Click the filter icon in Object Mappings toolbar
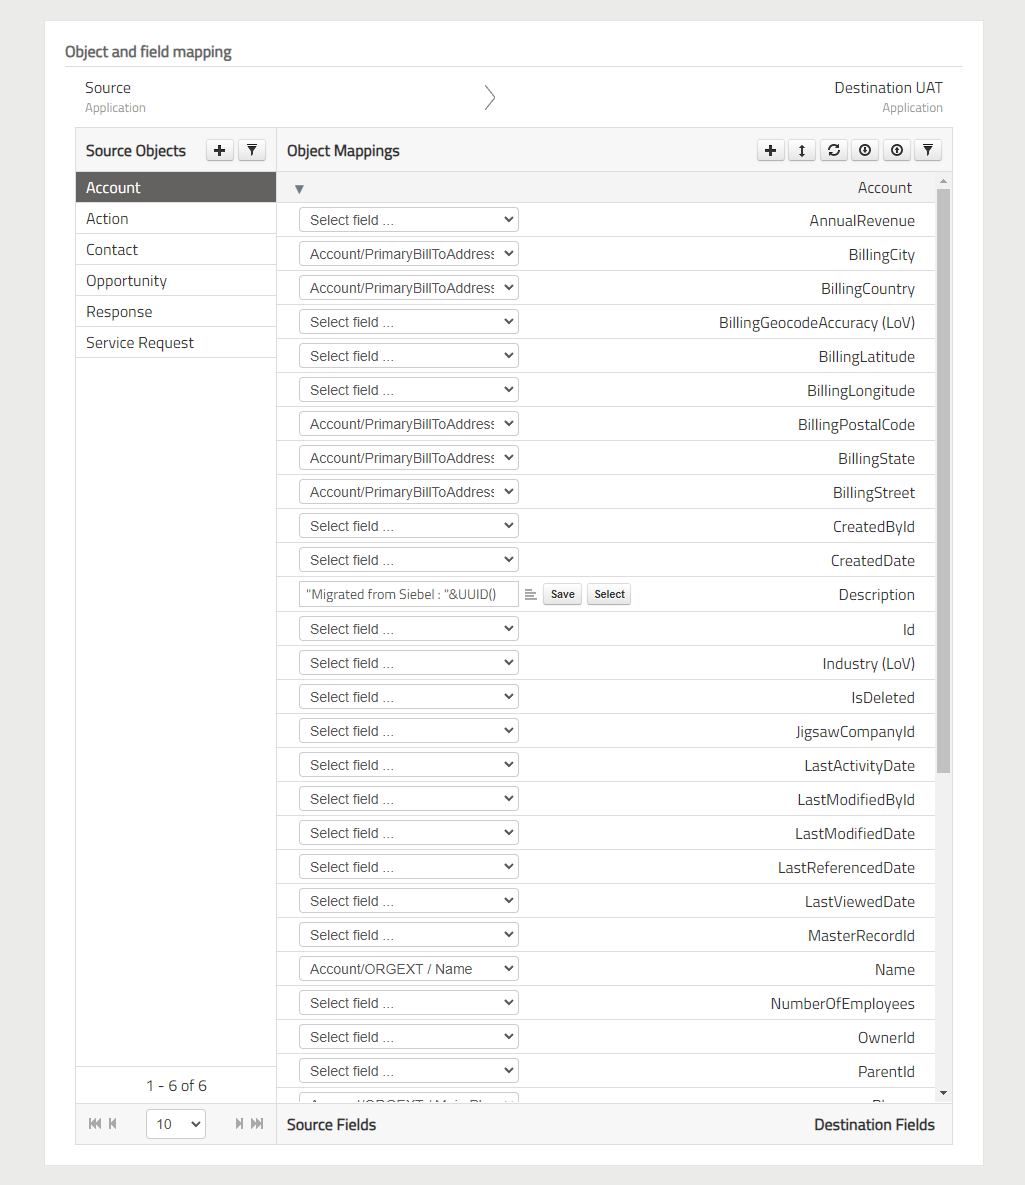The height and width of the screenshot is (1185, 1025). click(x=928, y=150)
